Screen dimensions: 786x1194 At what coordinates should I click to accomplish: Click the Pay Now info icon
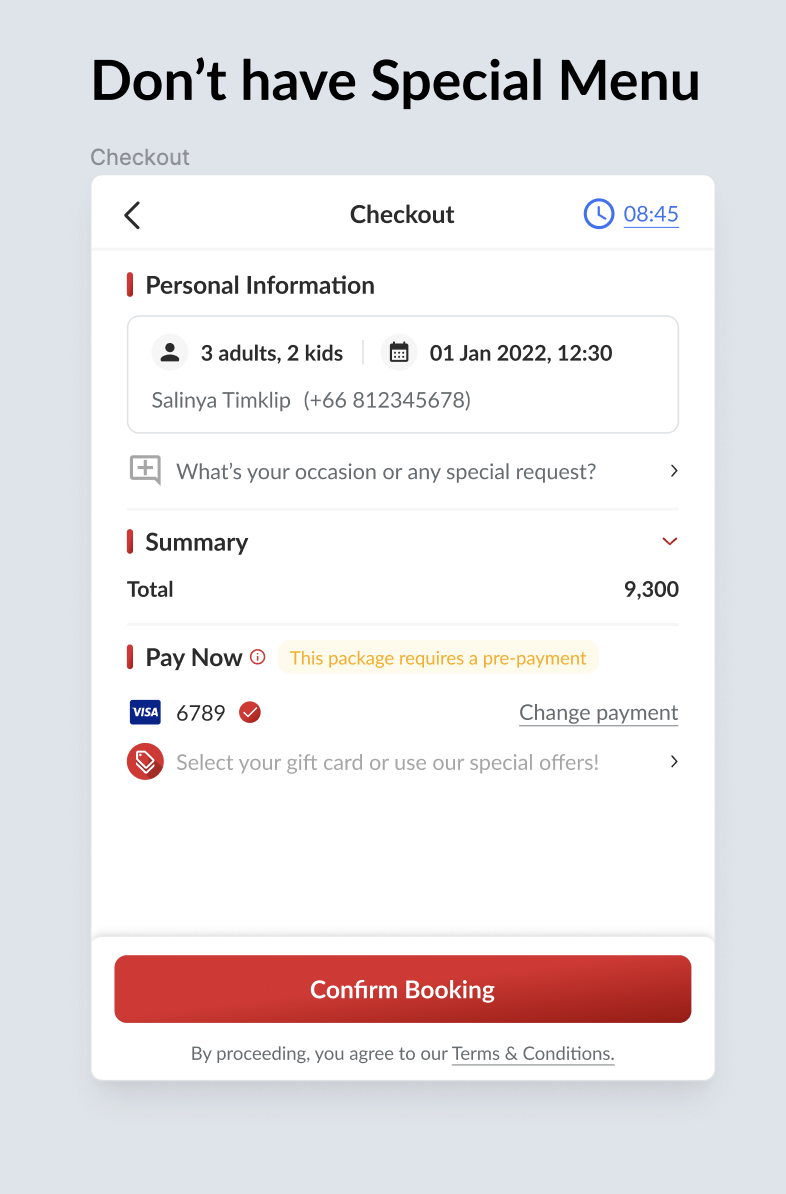[x=258, y=657]
